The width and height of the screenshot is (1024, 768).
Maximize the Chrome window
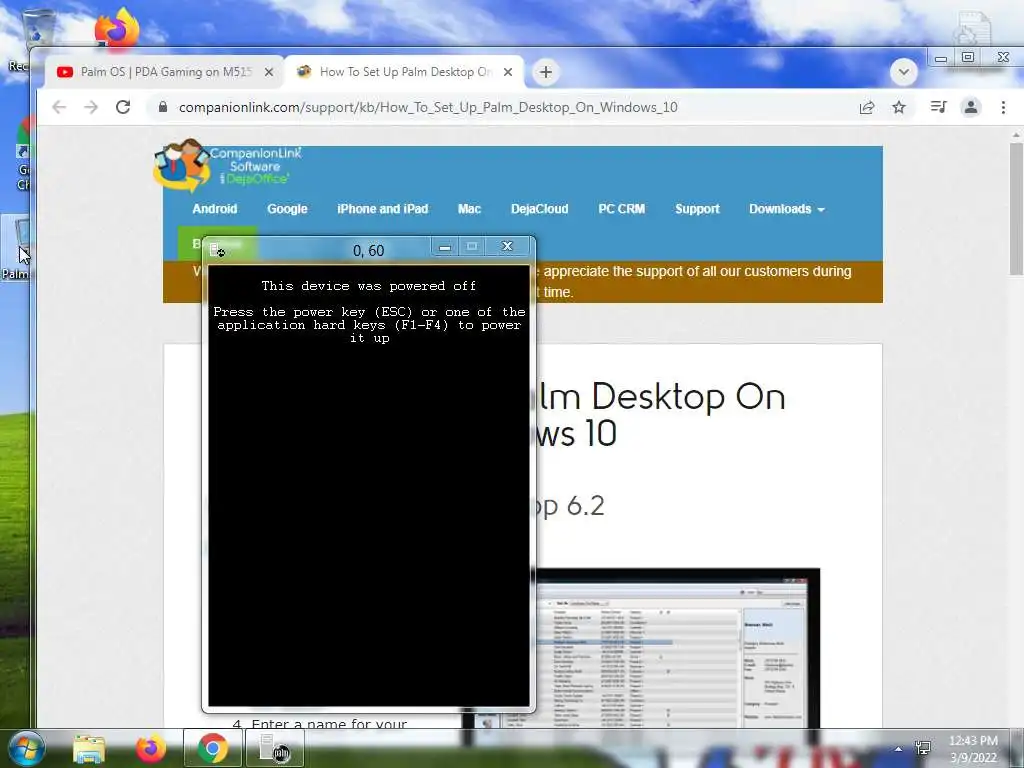pos(968,57)
